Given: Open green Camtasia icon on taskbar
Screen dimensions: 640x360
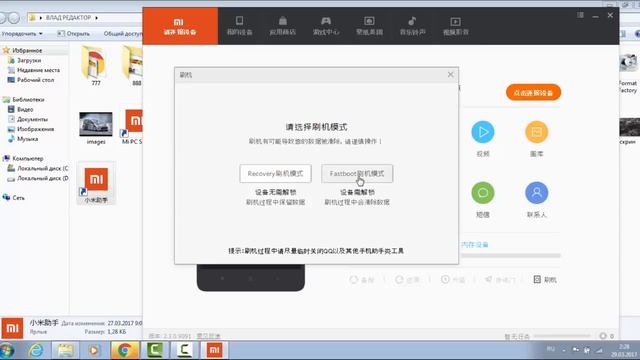Looking at the screenshot, I should pyautogui.click(x=155, y=350).
